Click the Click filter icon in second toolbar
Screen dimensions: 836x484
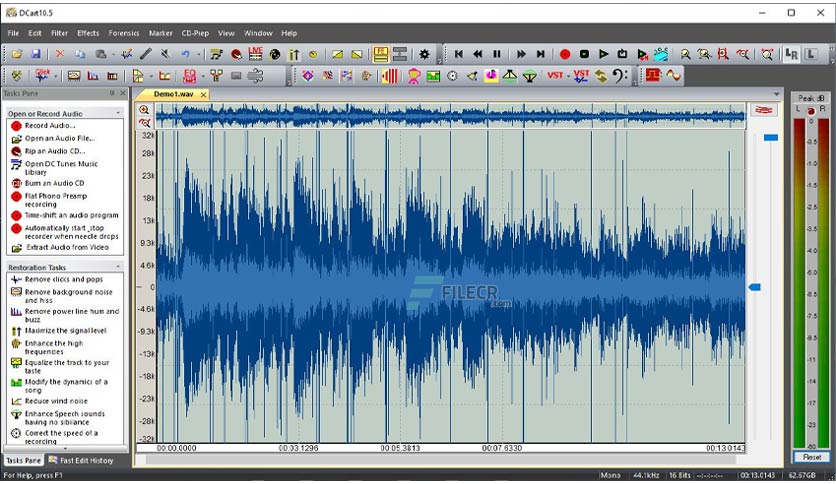pos(42,76)
